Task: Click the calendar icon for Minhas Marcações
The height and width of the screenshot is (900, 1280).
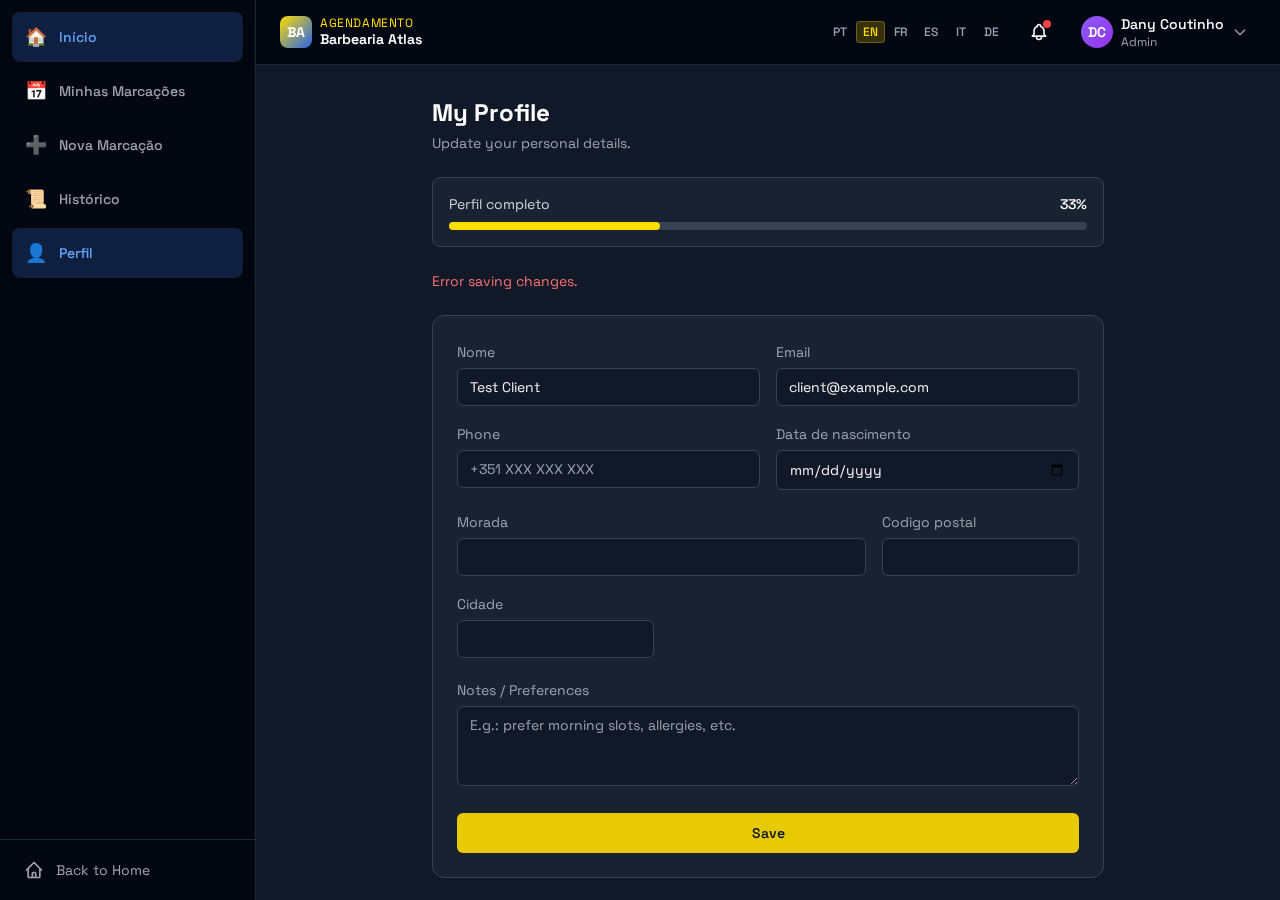Action: (36, 91)
